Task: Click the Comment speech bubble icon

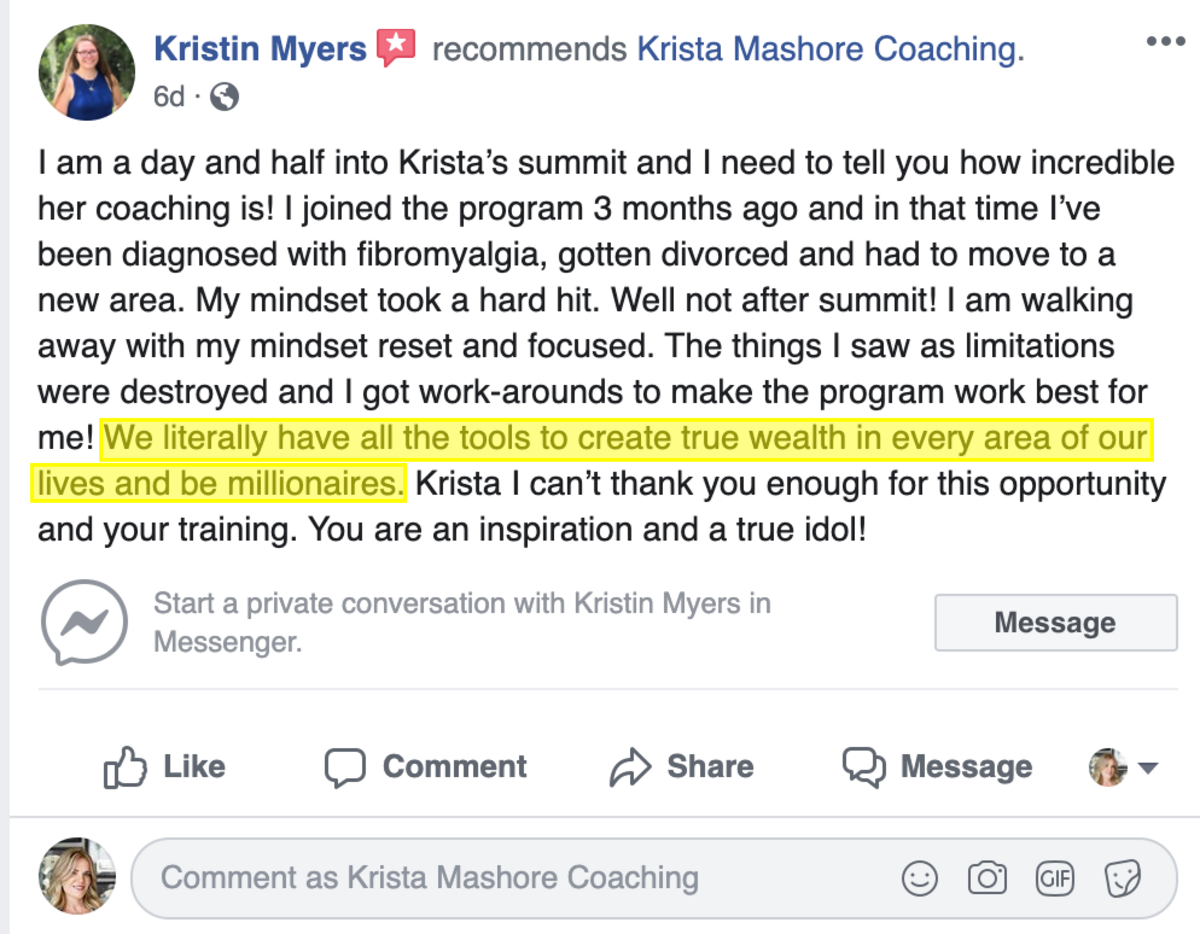Action: tap(345, 768)
